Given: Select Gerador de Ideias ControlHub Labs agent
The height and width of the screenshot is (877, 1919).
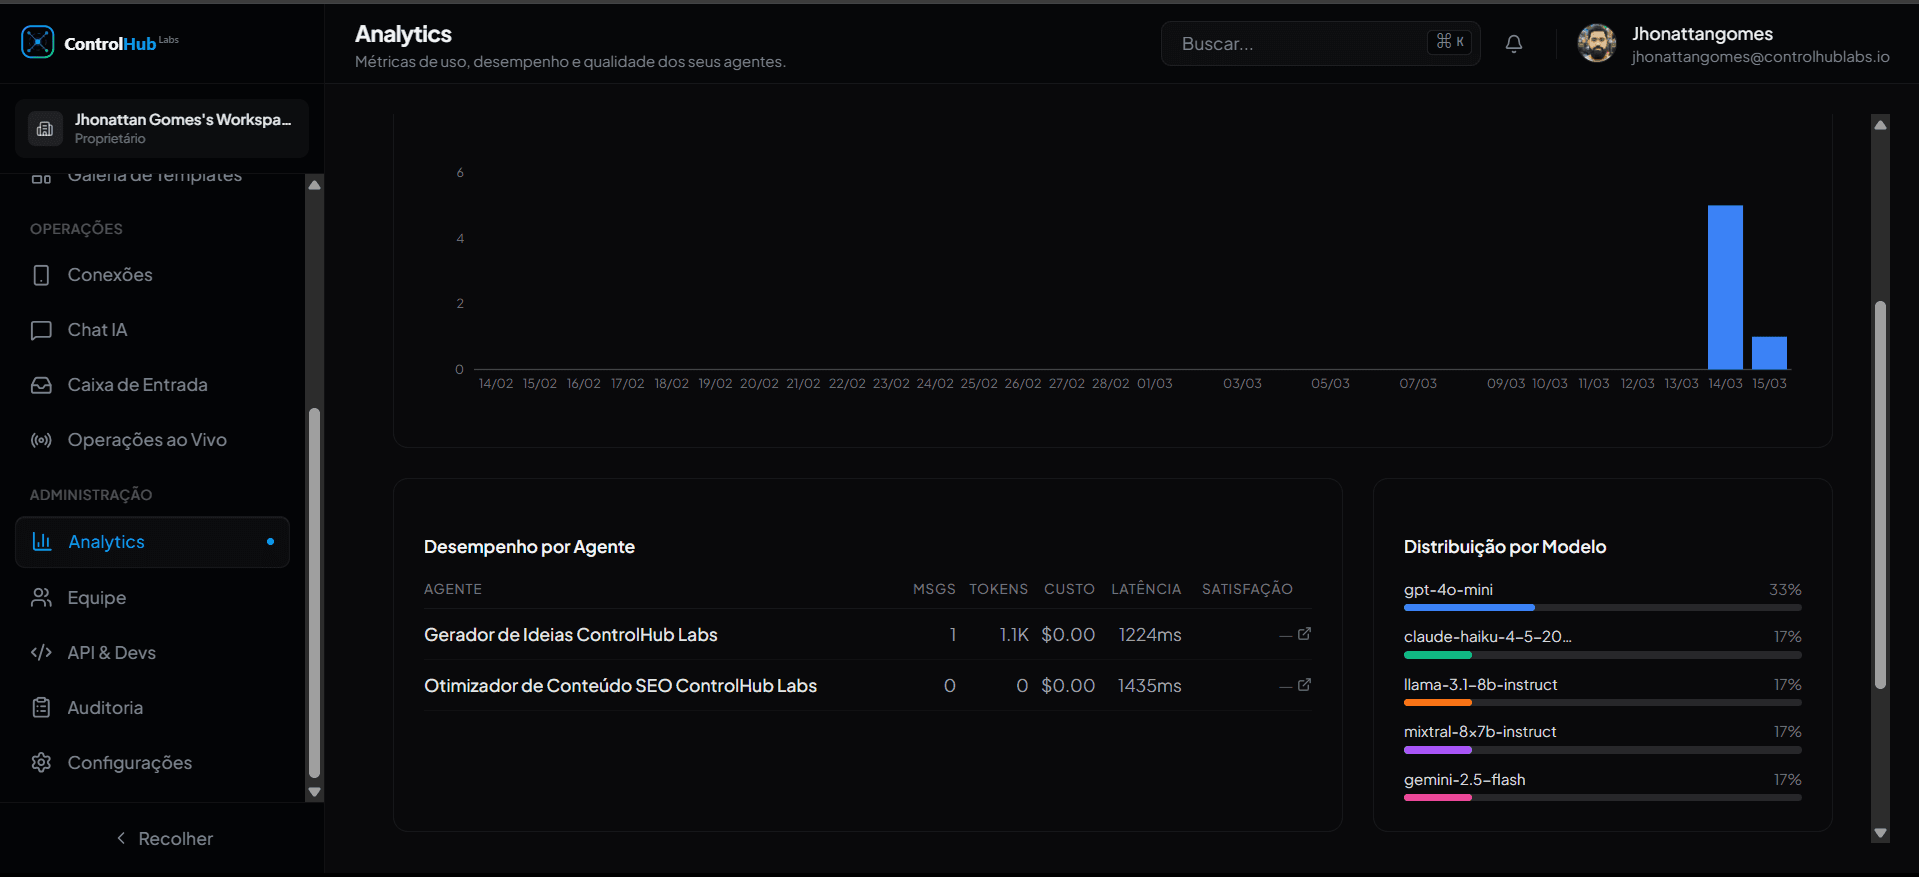Looking at the screenshot, I should coord(571,634).
